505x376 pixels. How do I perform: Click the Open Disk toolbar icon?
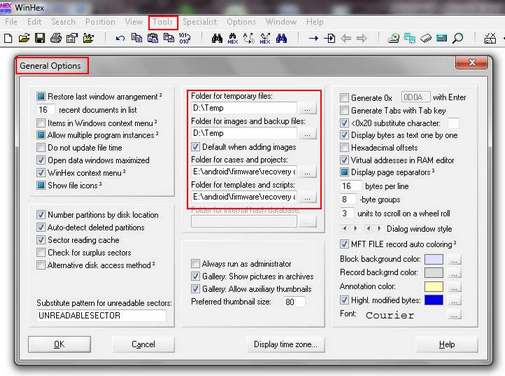(394, 38)
